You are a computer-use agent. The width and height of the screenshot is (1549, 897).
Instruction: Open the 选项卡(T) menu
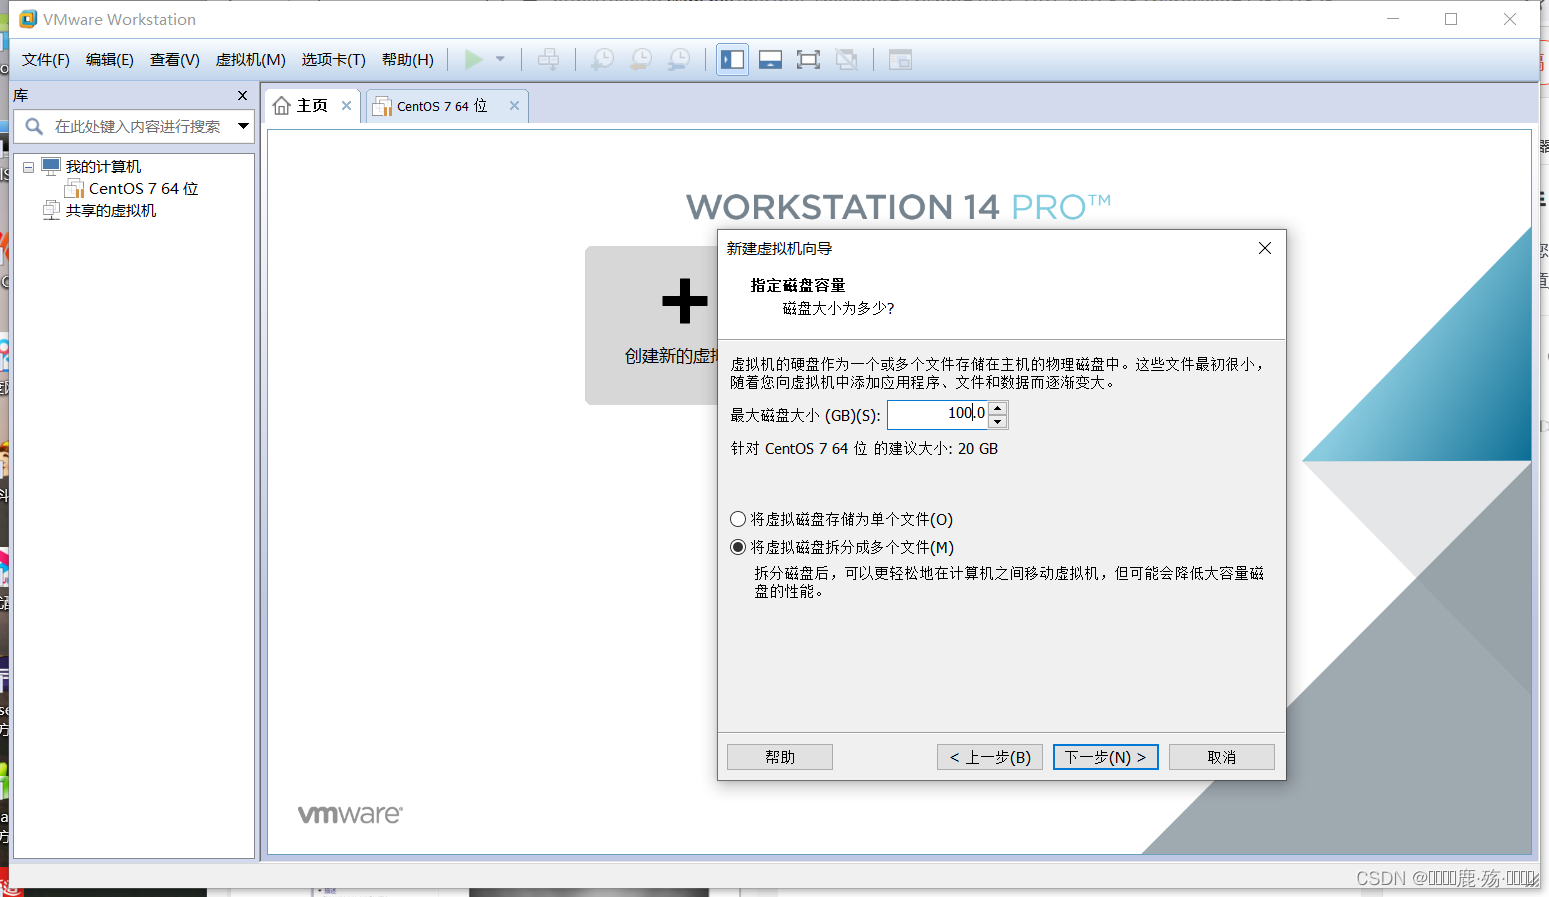tap(334, 60)
